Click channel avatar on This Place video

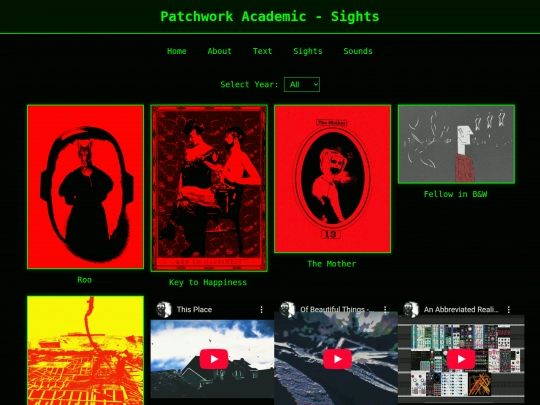tap(164, 309)
